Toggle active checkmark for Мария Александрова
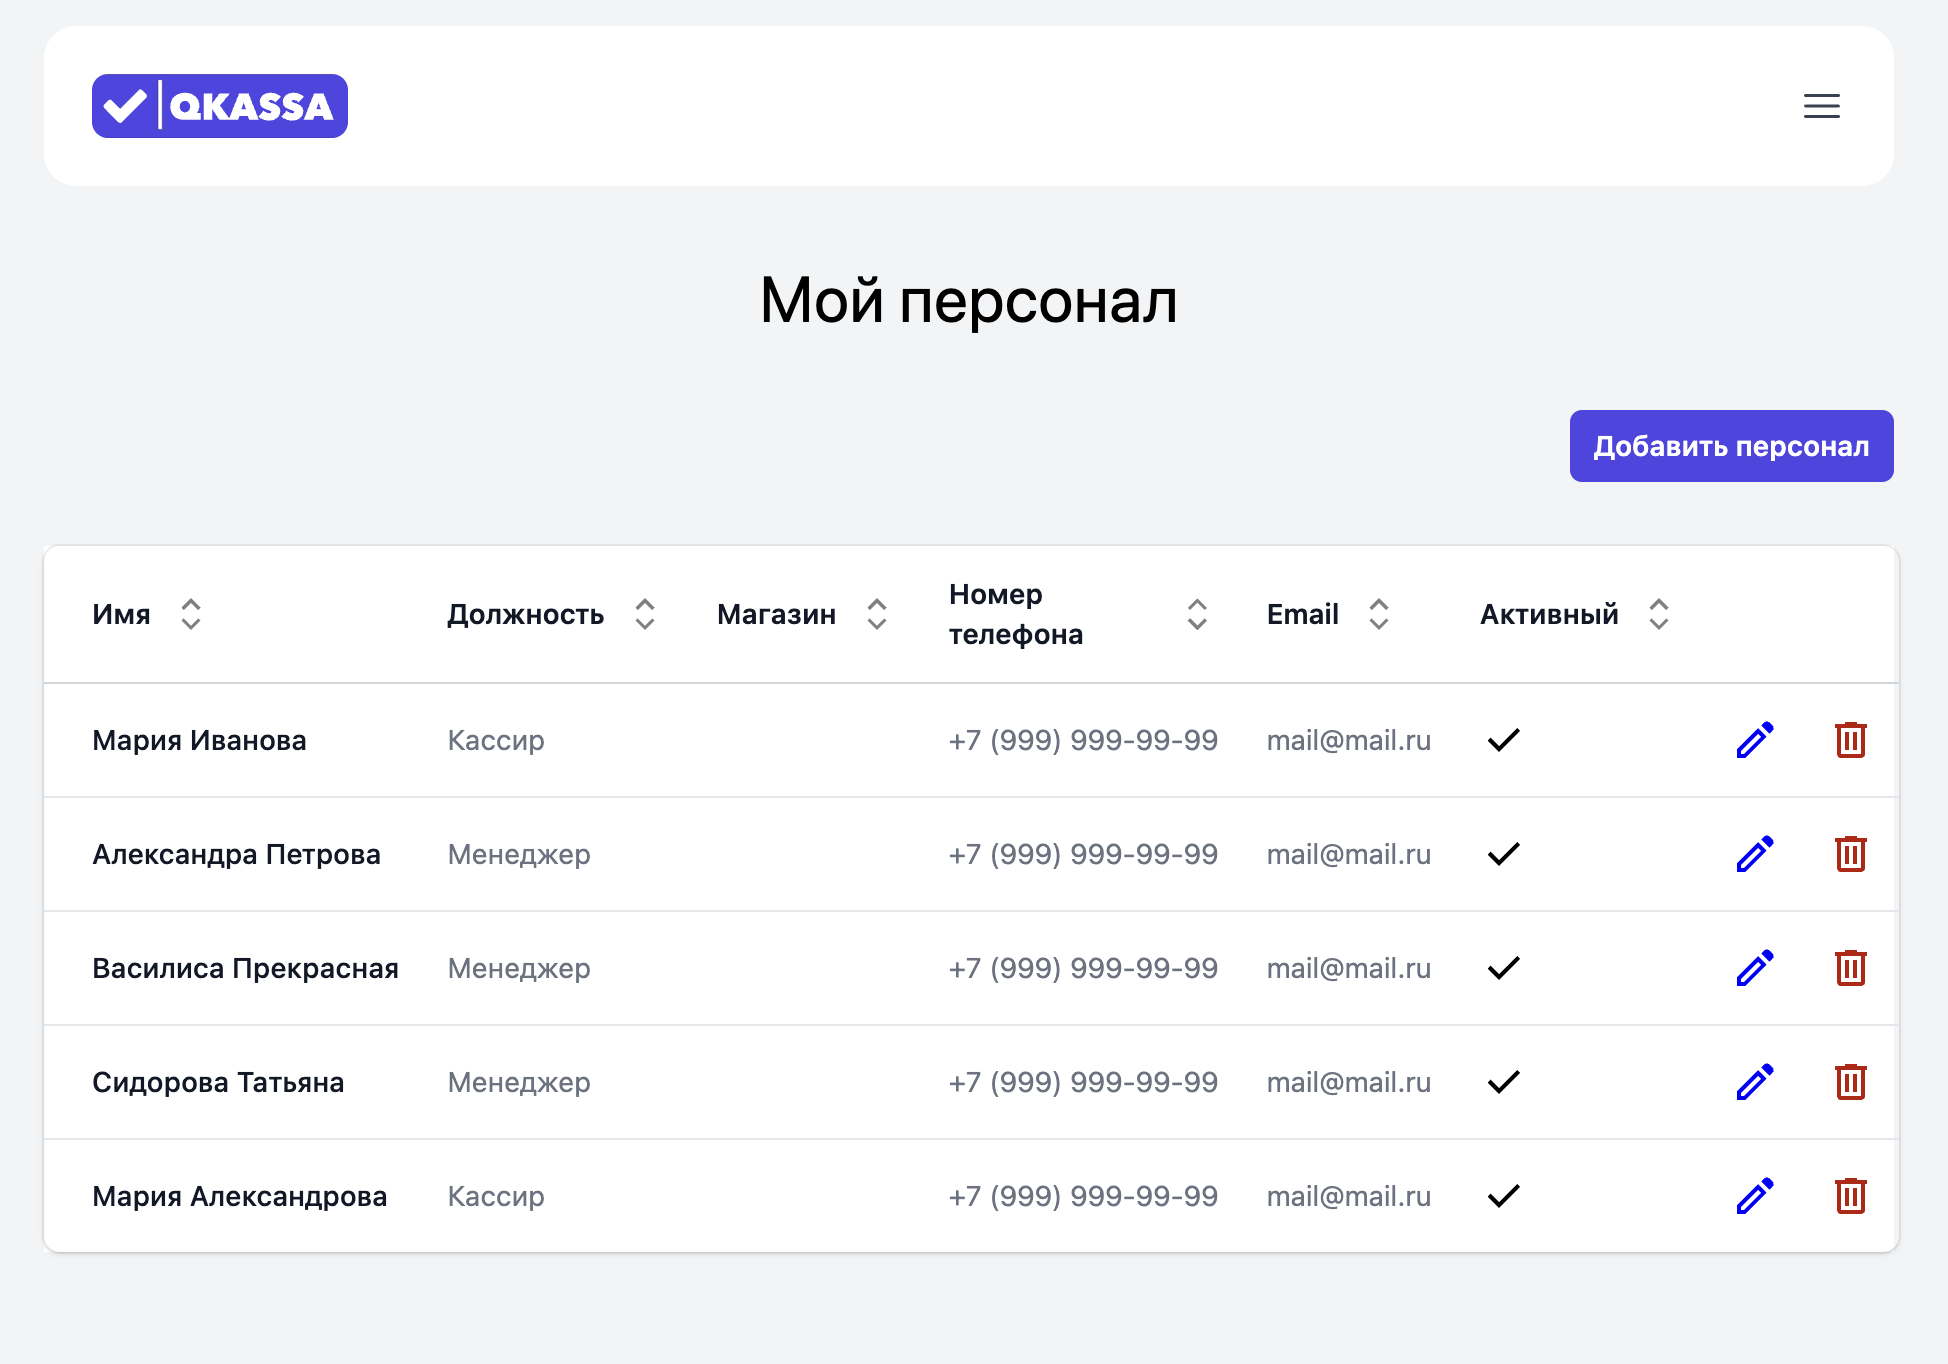 [x=1503, y=1196]
